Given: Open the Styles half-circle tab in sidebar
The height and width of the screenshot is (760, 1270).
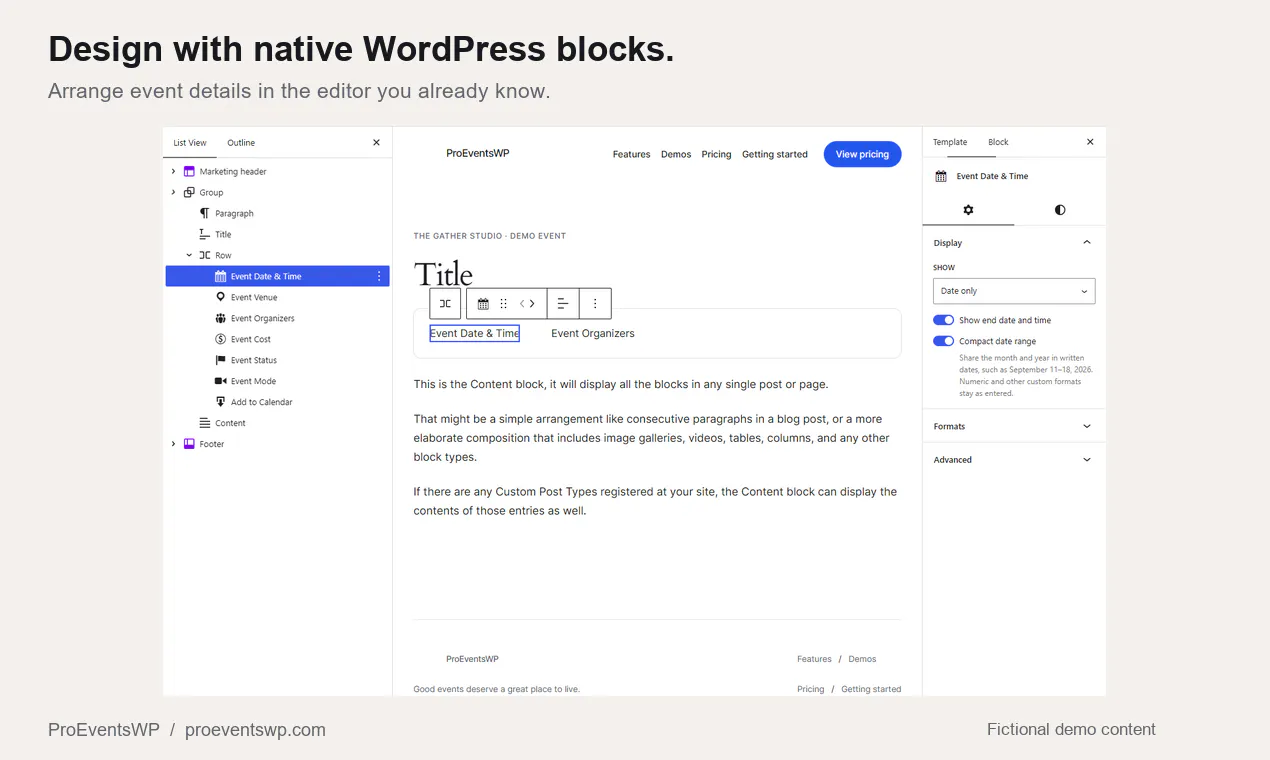Looking at the screenshot, I should click(x=1060, y=210).
